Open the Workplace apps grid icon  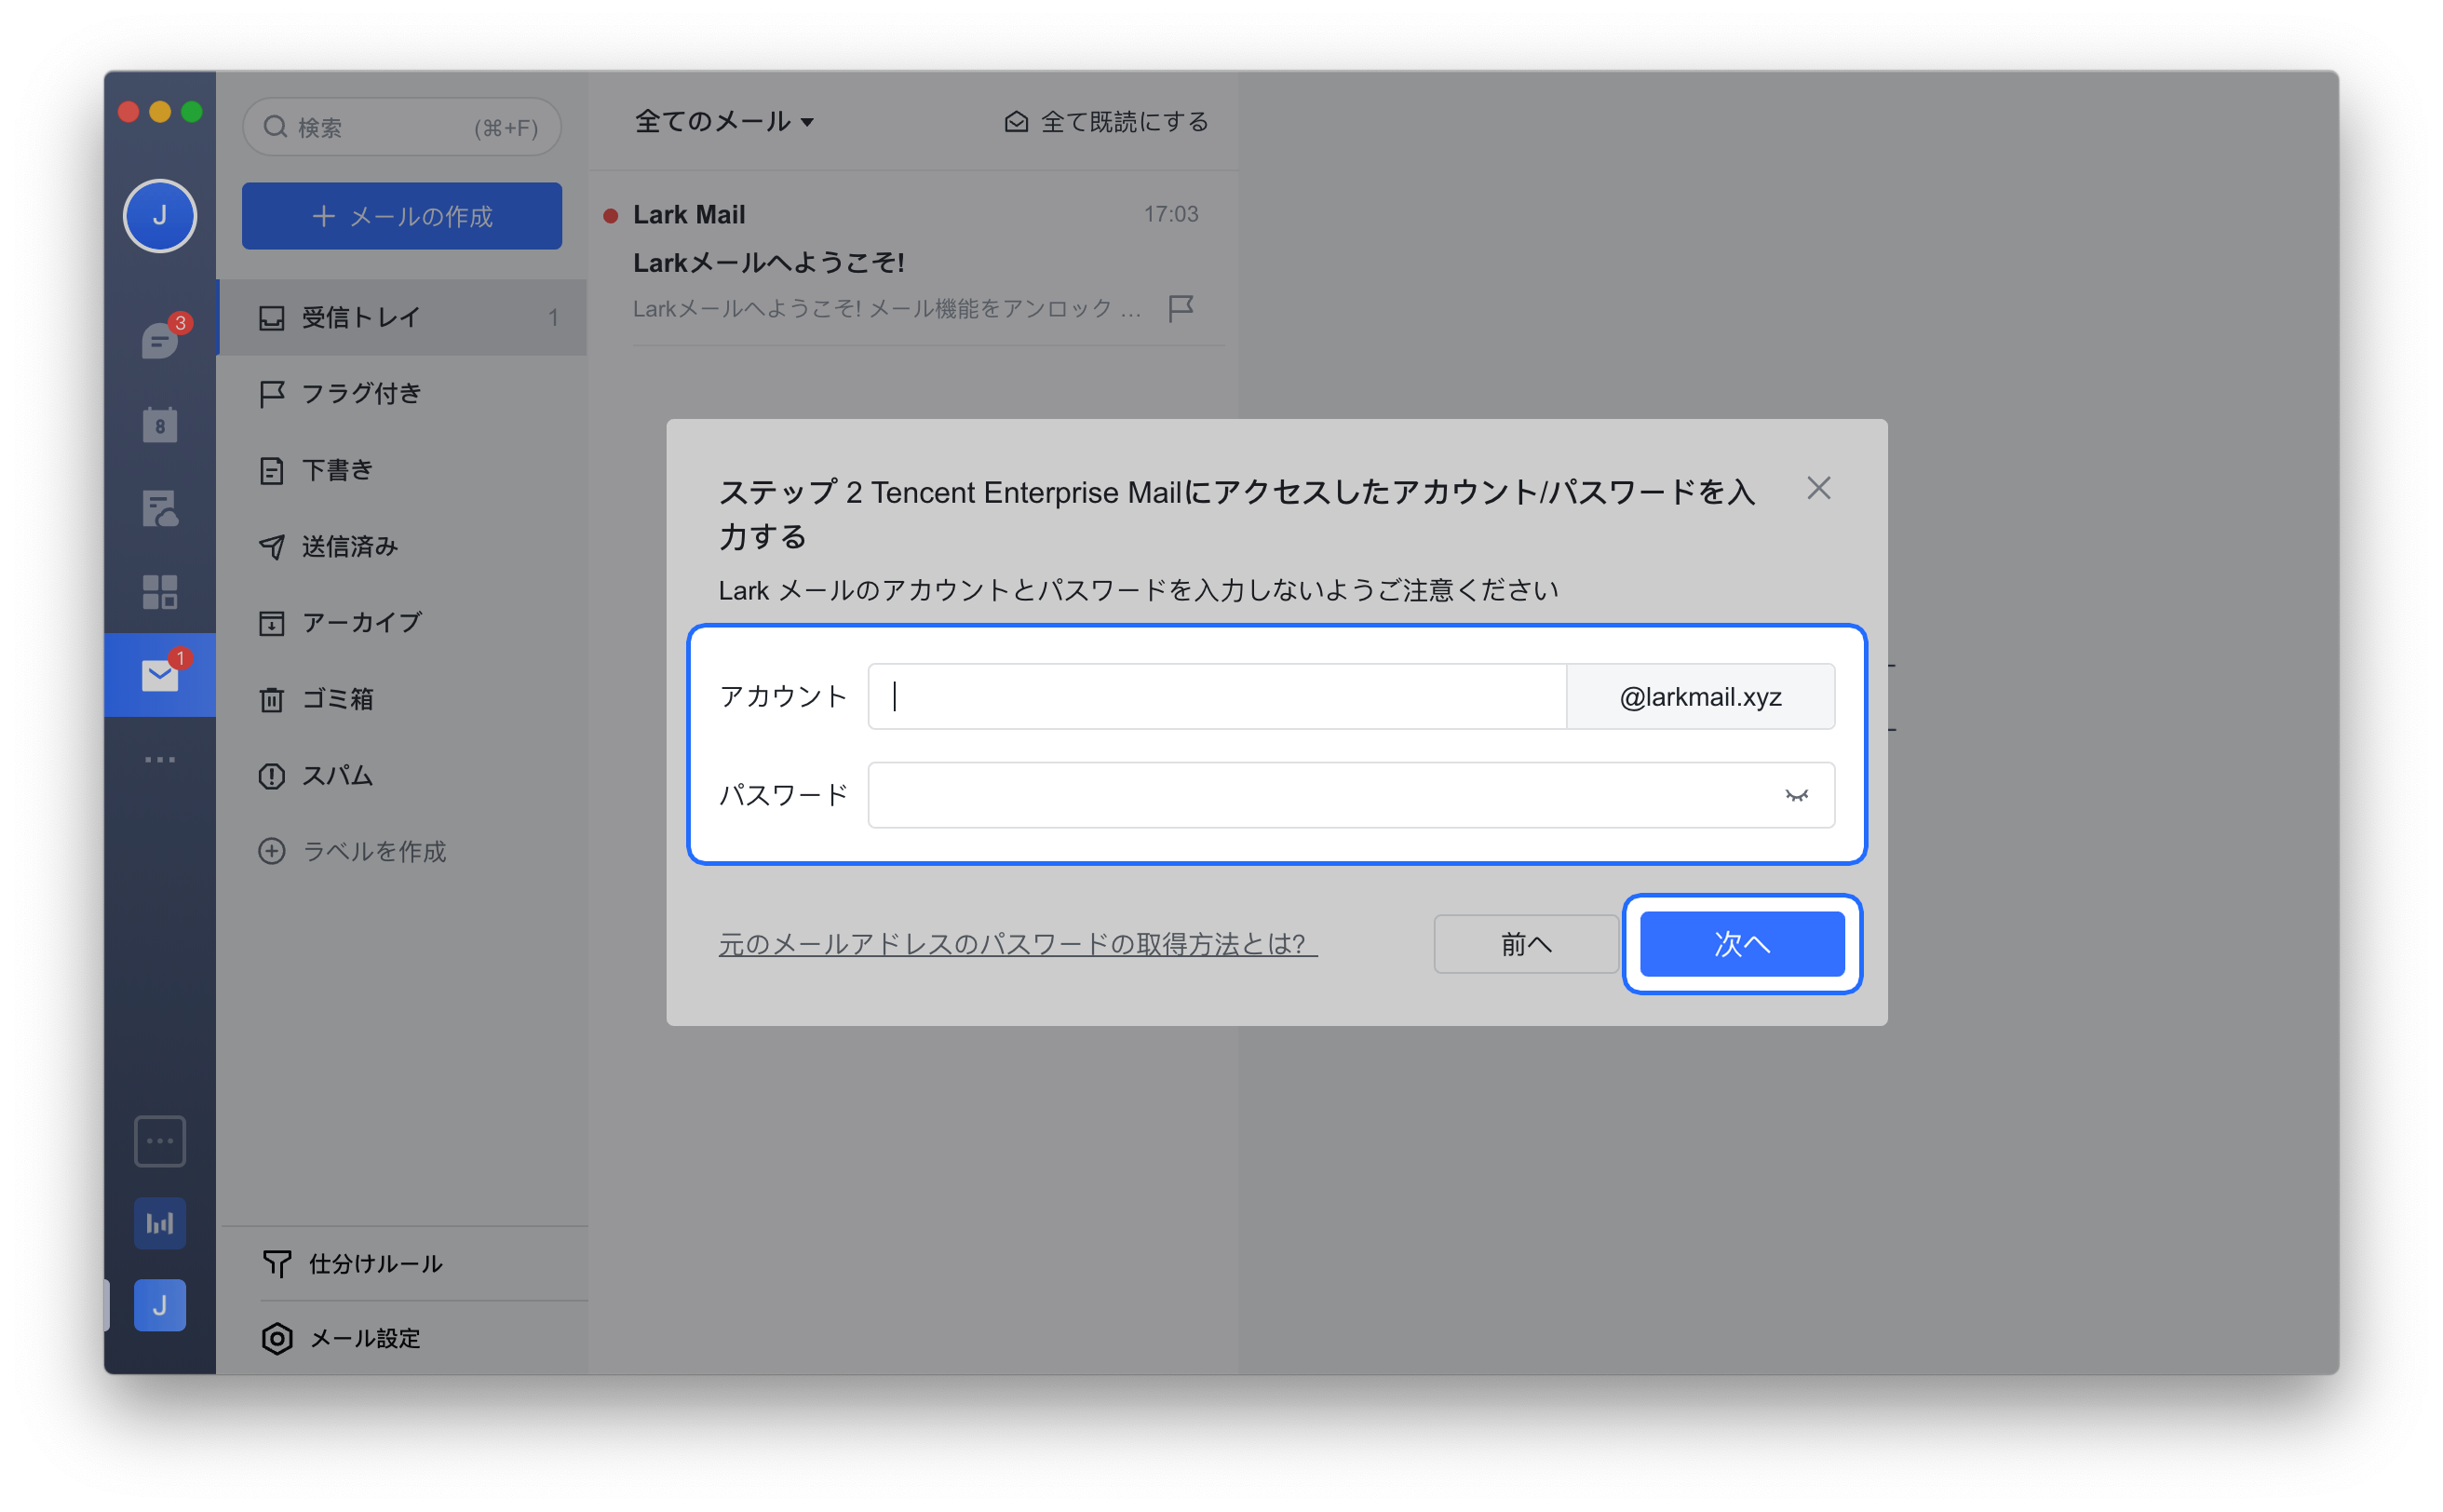coord(160,592)
